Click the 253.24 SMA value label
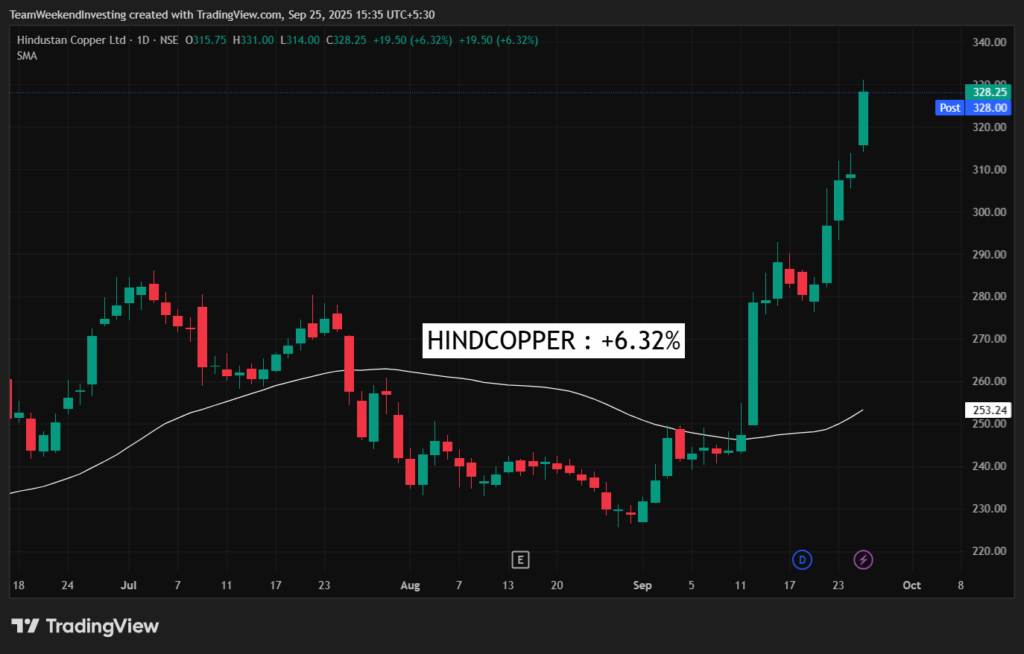 [988, 410]
